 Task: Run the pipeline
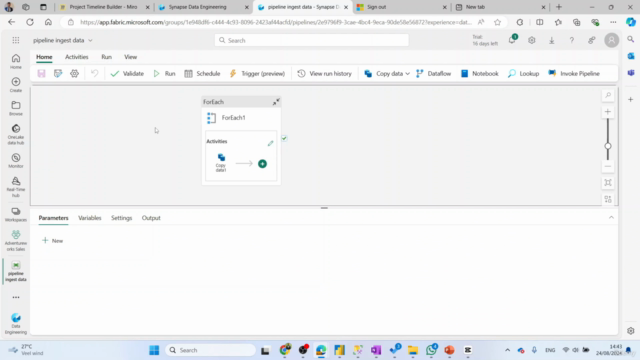pyautogui.click(x=164, y=73)
